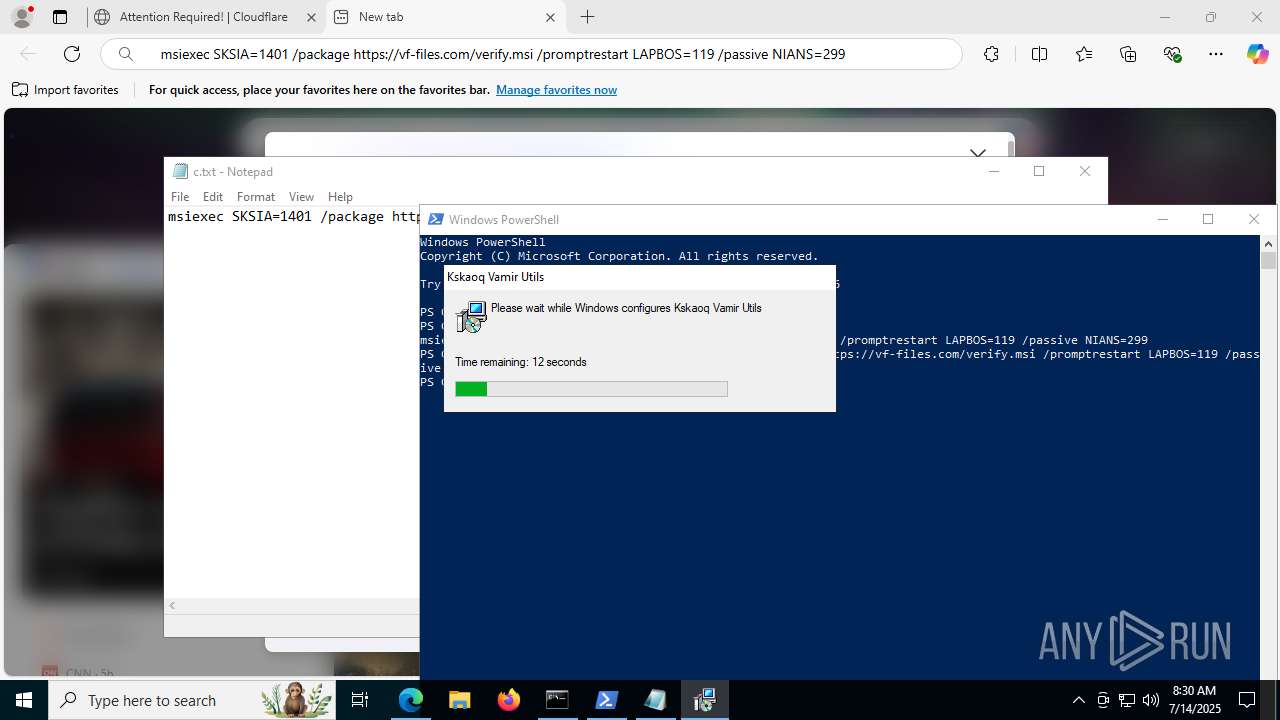1280x720 pixels.
Task: Open PowerShell taskbar icon
Action: tap(606, 700)
